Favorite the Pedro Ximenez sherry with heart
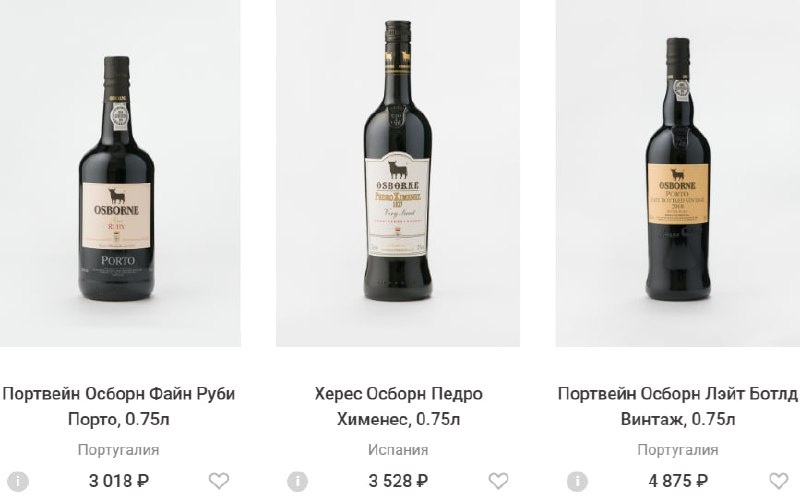 coord(499,481)
